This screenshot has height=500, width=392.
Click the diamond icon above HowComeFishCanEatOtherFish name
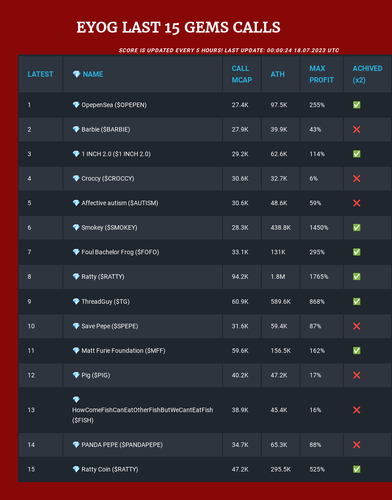[76, 399]
